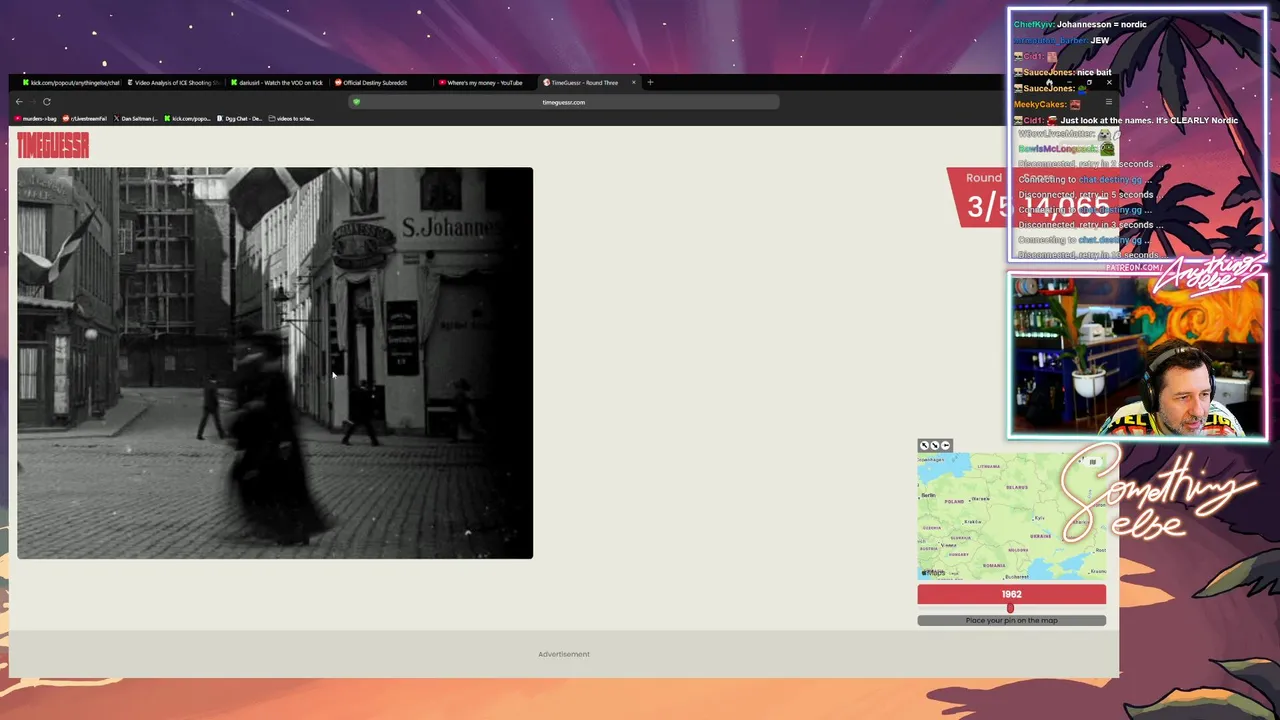Click Berlin on the map
The image size is (1280, 720).
pyautogui.click(x=928, y=495)
